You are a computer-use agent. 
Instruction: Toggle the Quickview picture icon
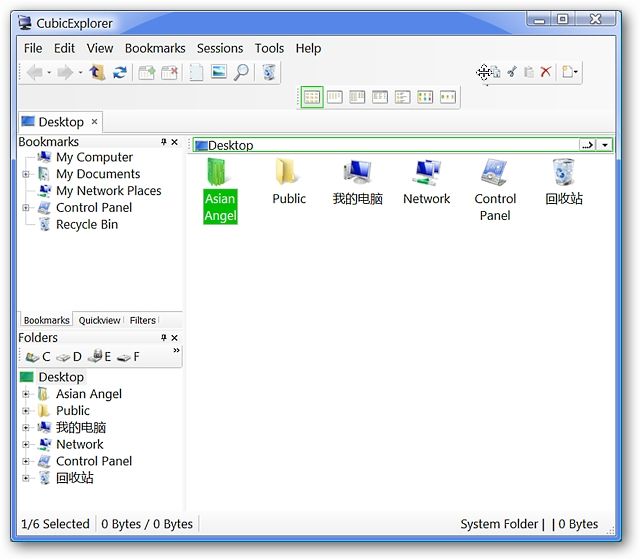(x=219, y=72)
